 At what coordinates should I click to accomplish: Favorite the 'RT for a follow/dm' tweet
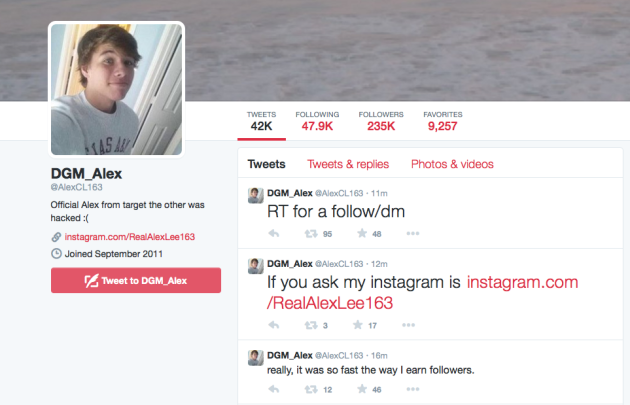coord(362,233)
